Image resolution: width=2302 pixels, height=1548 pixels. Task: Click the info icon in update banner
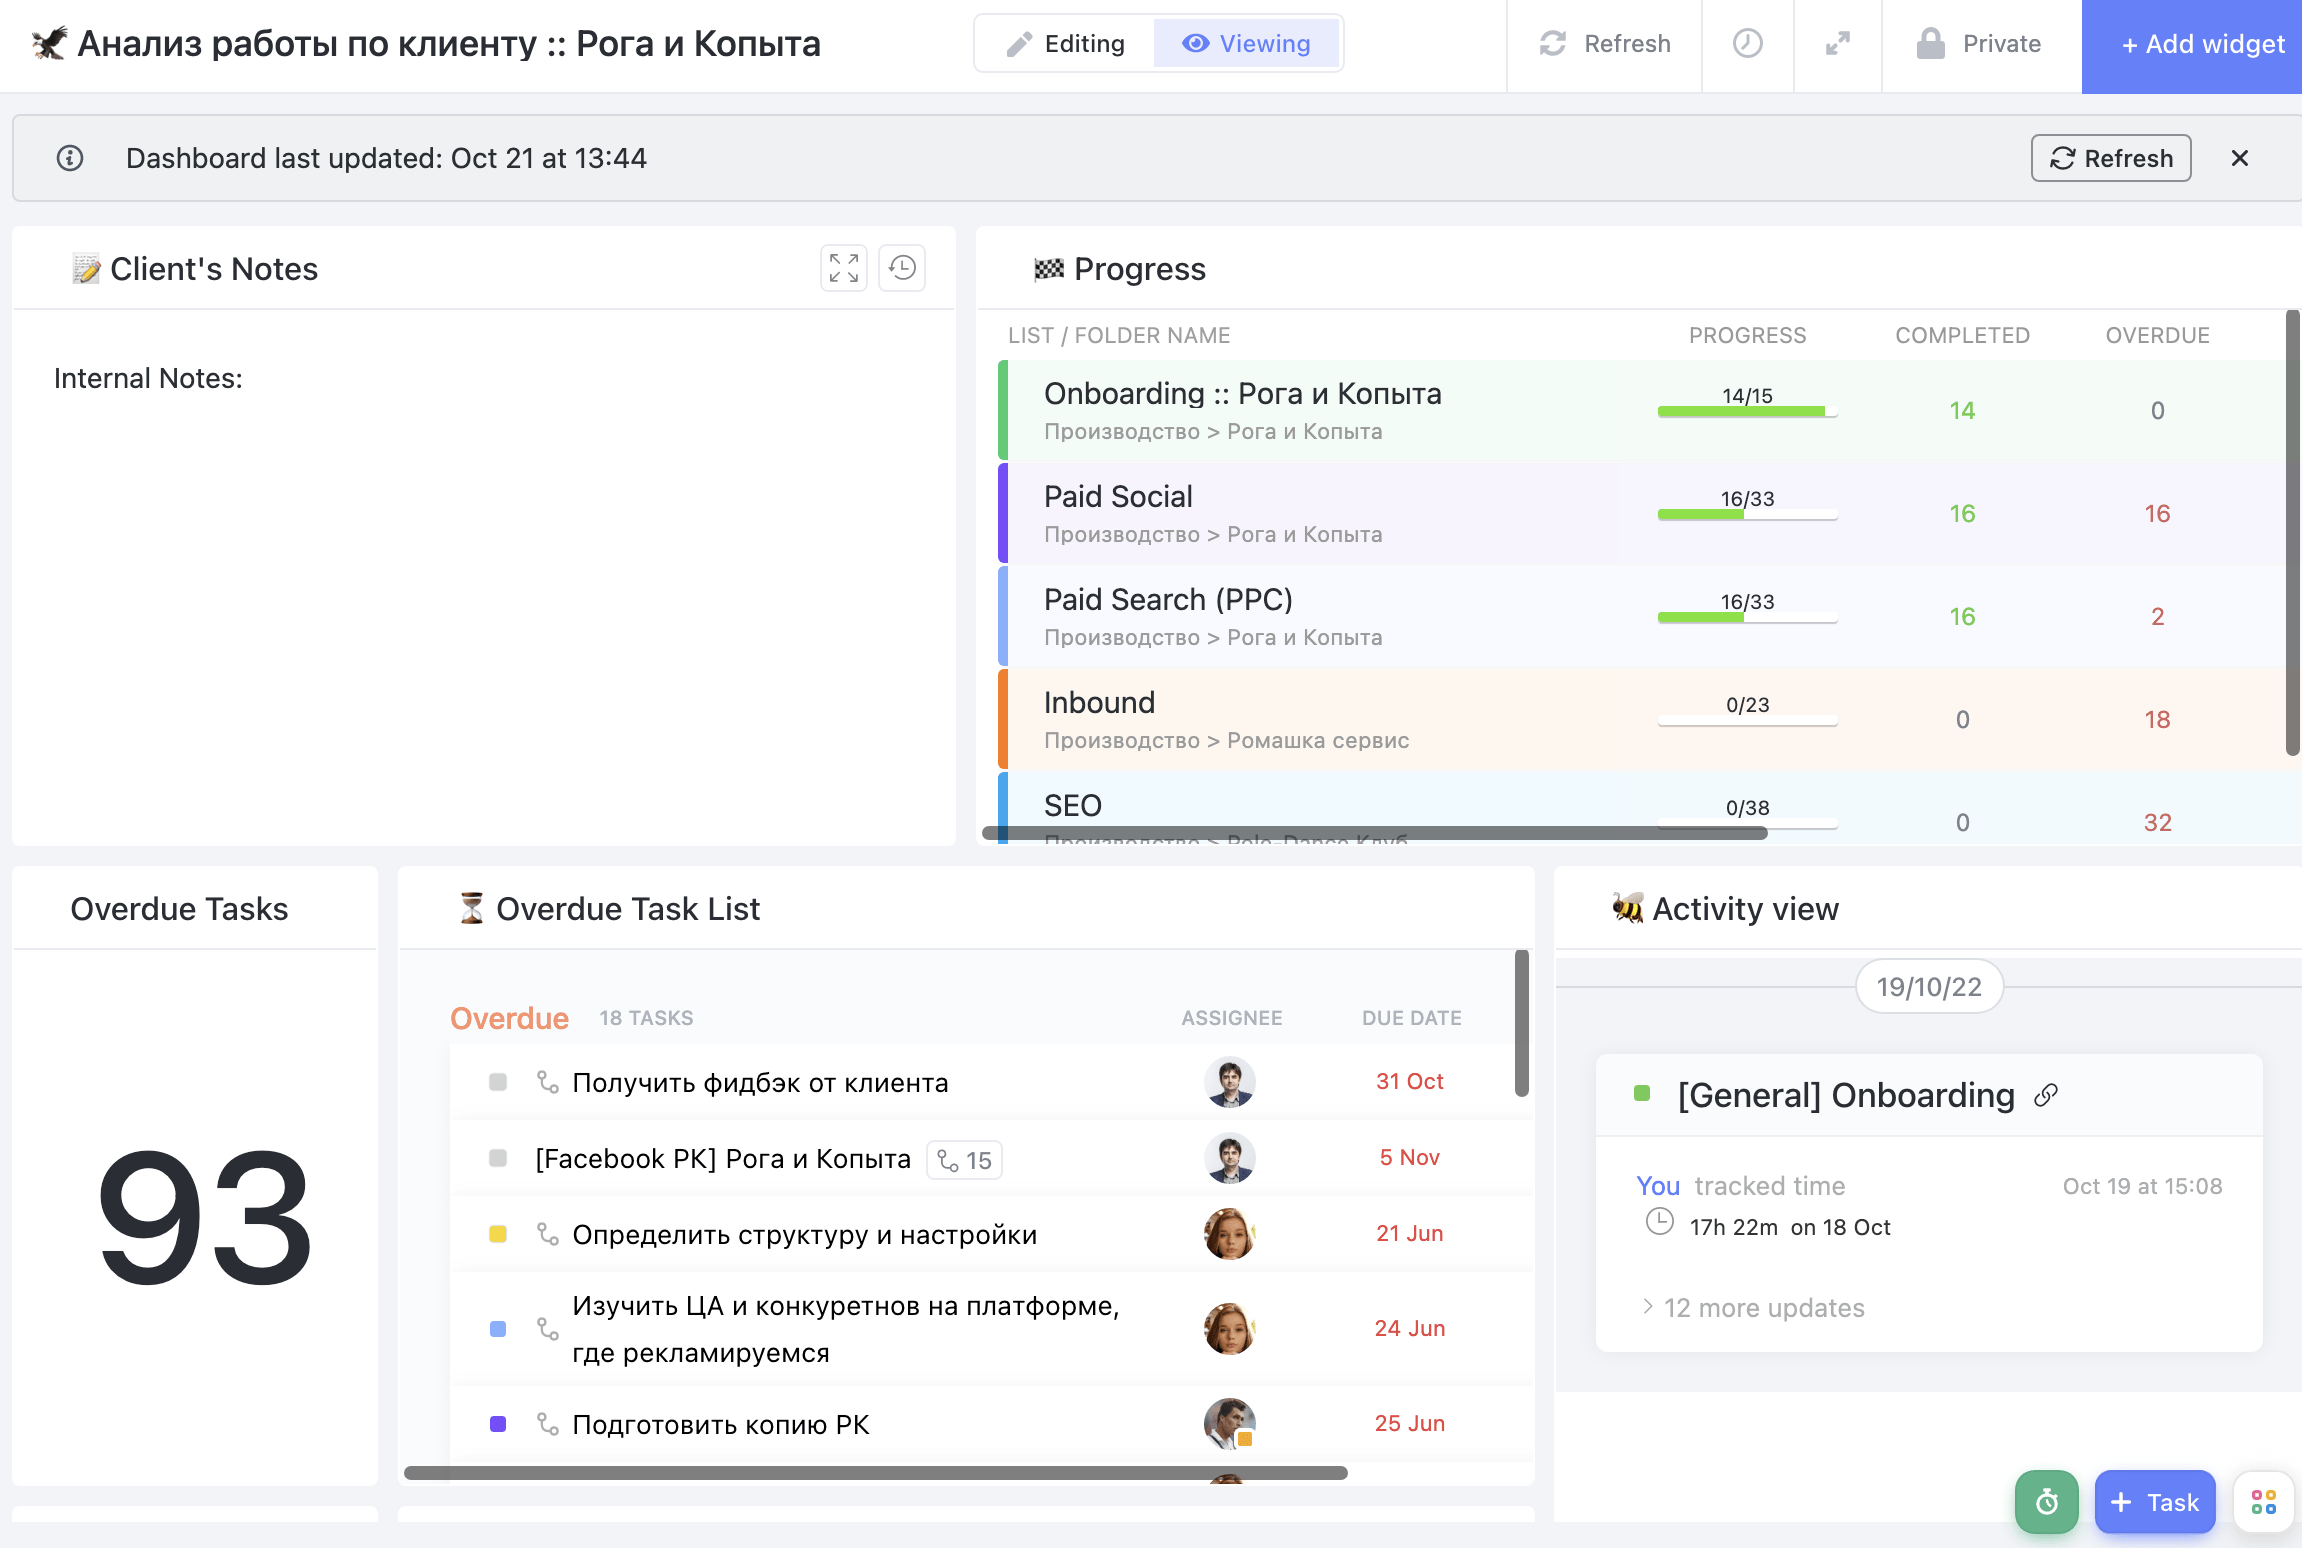(70, 158)
